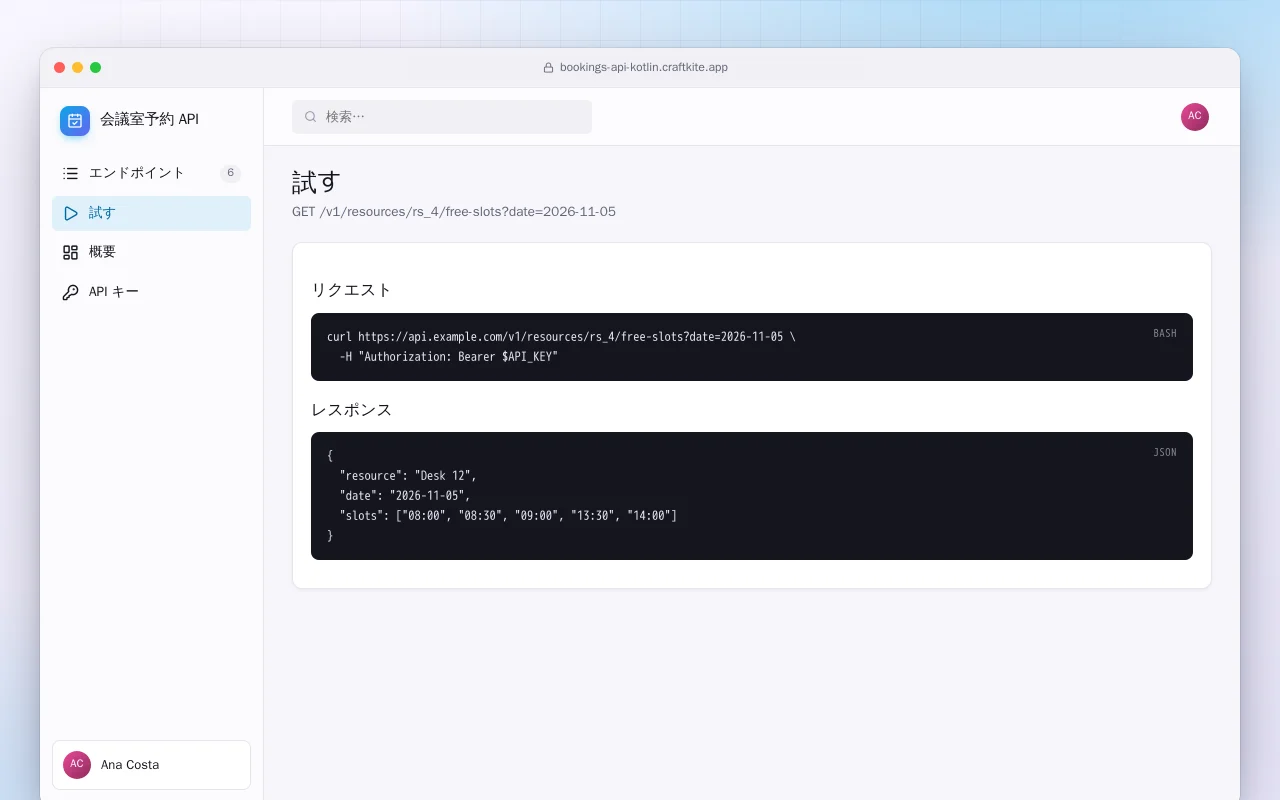The height and width of the screenshot is (800, 1280).
Task: Open the エンドポイント section
Action: (152, 173)
